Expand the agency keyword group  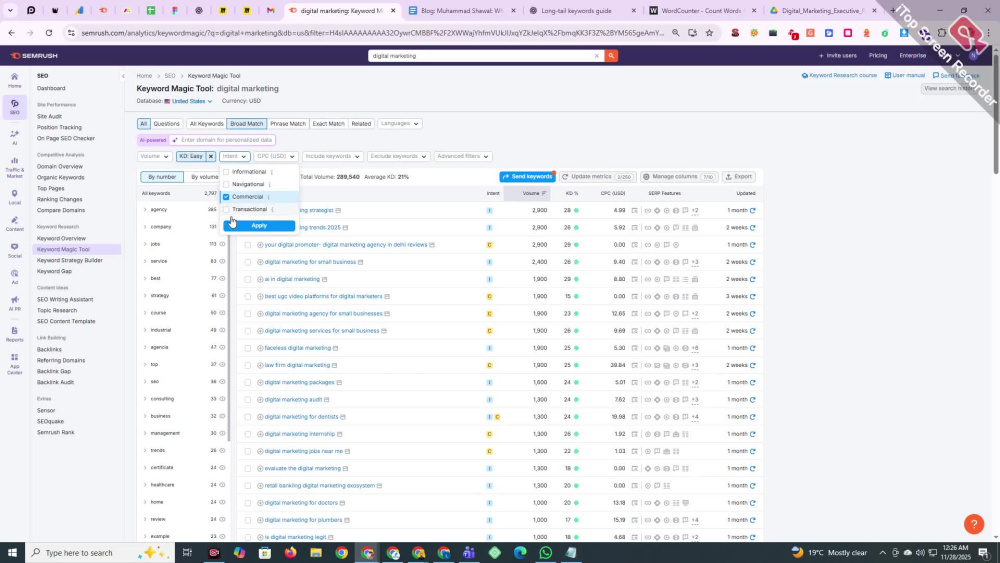[x=145, y=210]
